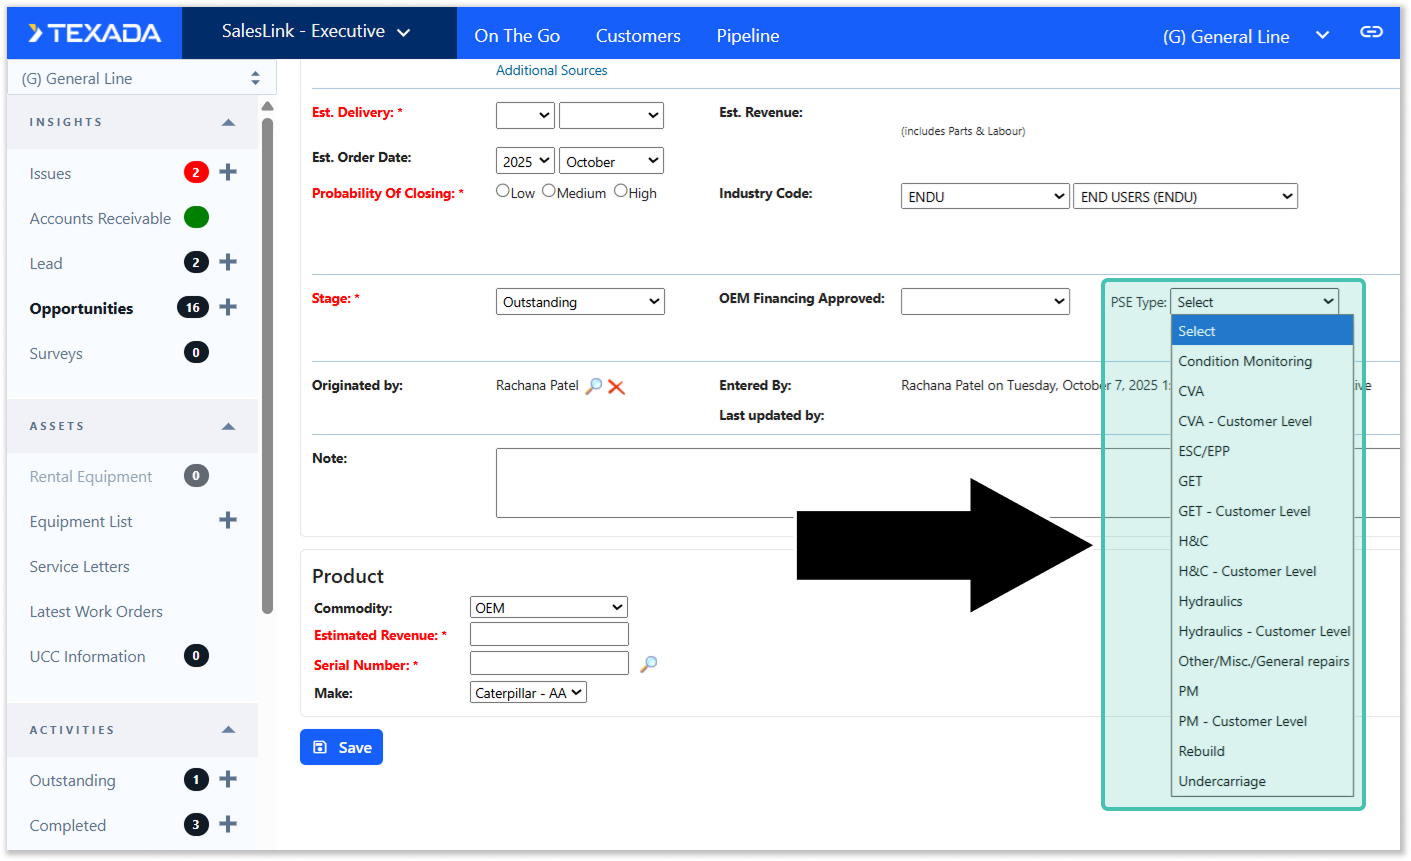Click the plus icon for Equipment List
This screenshot has height=861, width=1411.
228,520
